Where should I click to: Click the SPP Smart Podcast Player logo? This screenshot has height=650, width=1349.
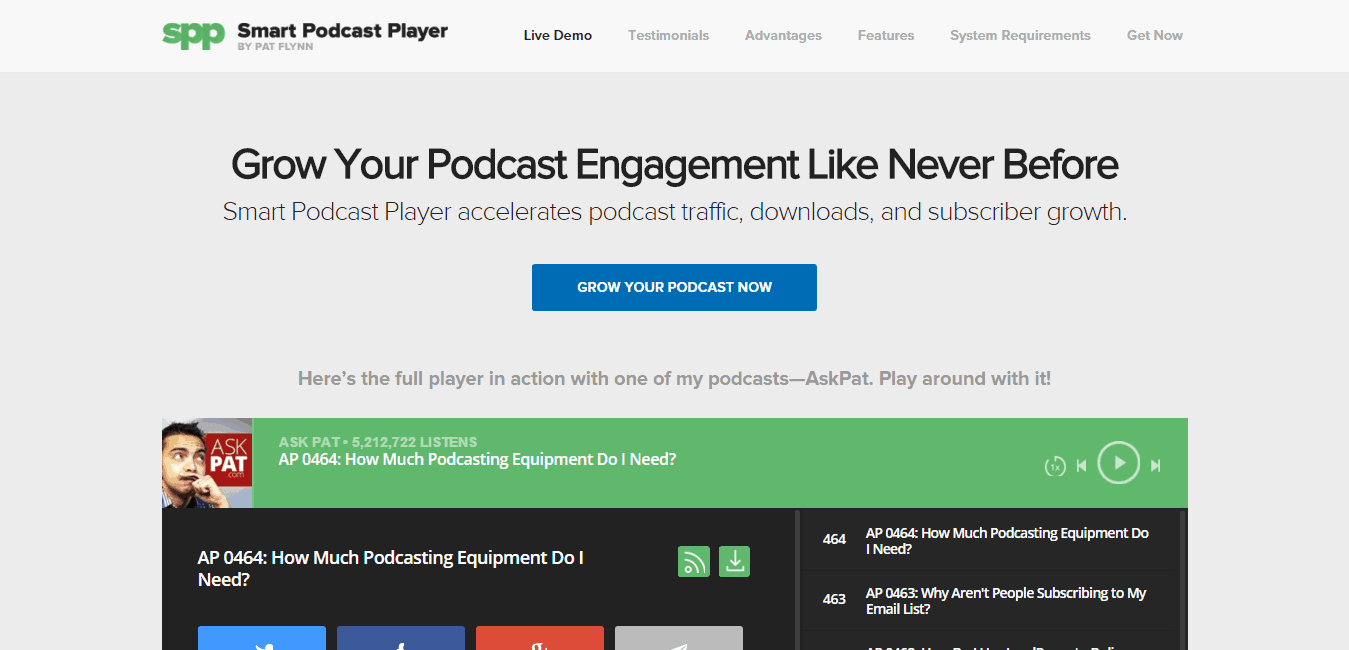pyautogui.click(x=305, y=35)
